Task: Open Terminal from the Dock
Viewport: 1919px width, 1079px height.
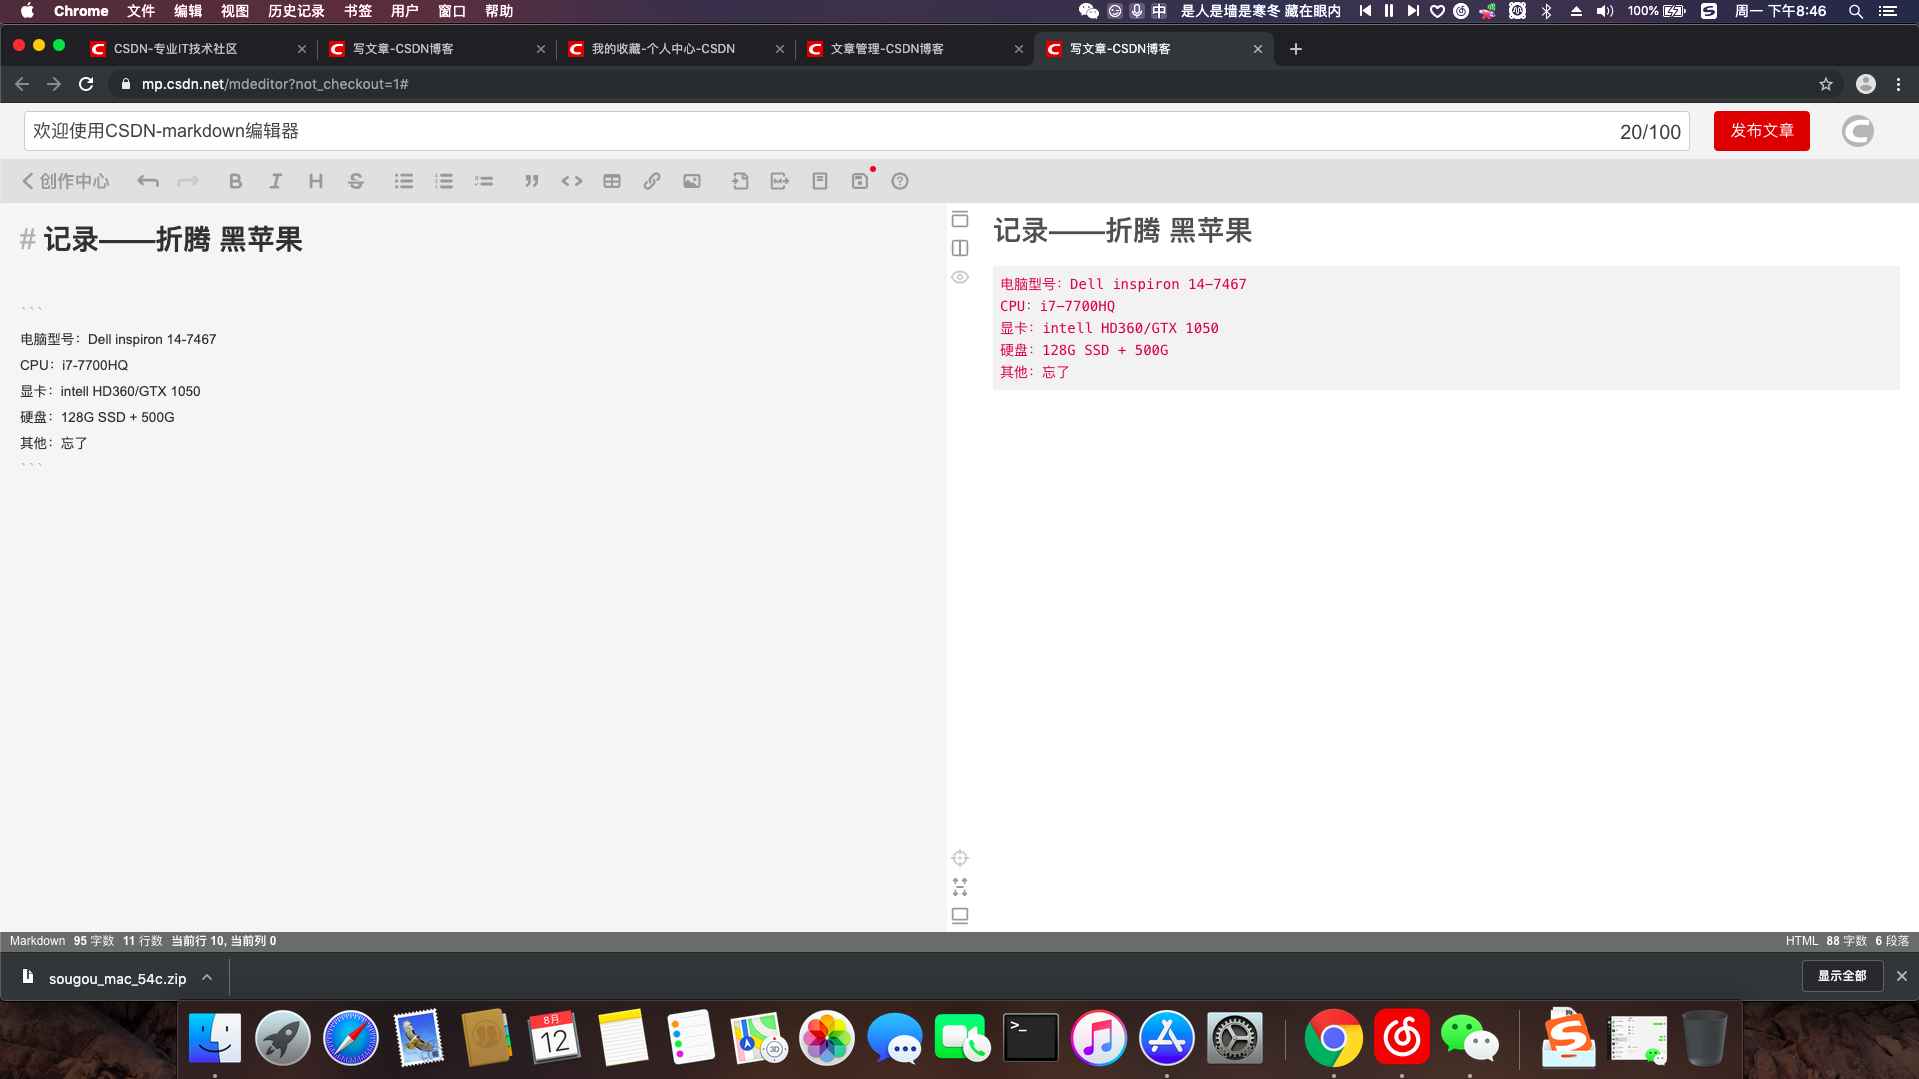Action: tap(1031, 1038)
